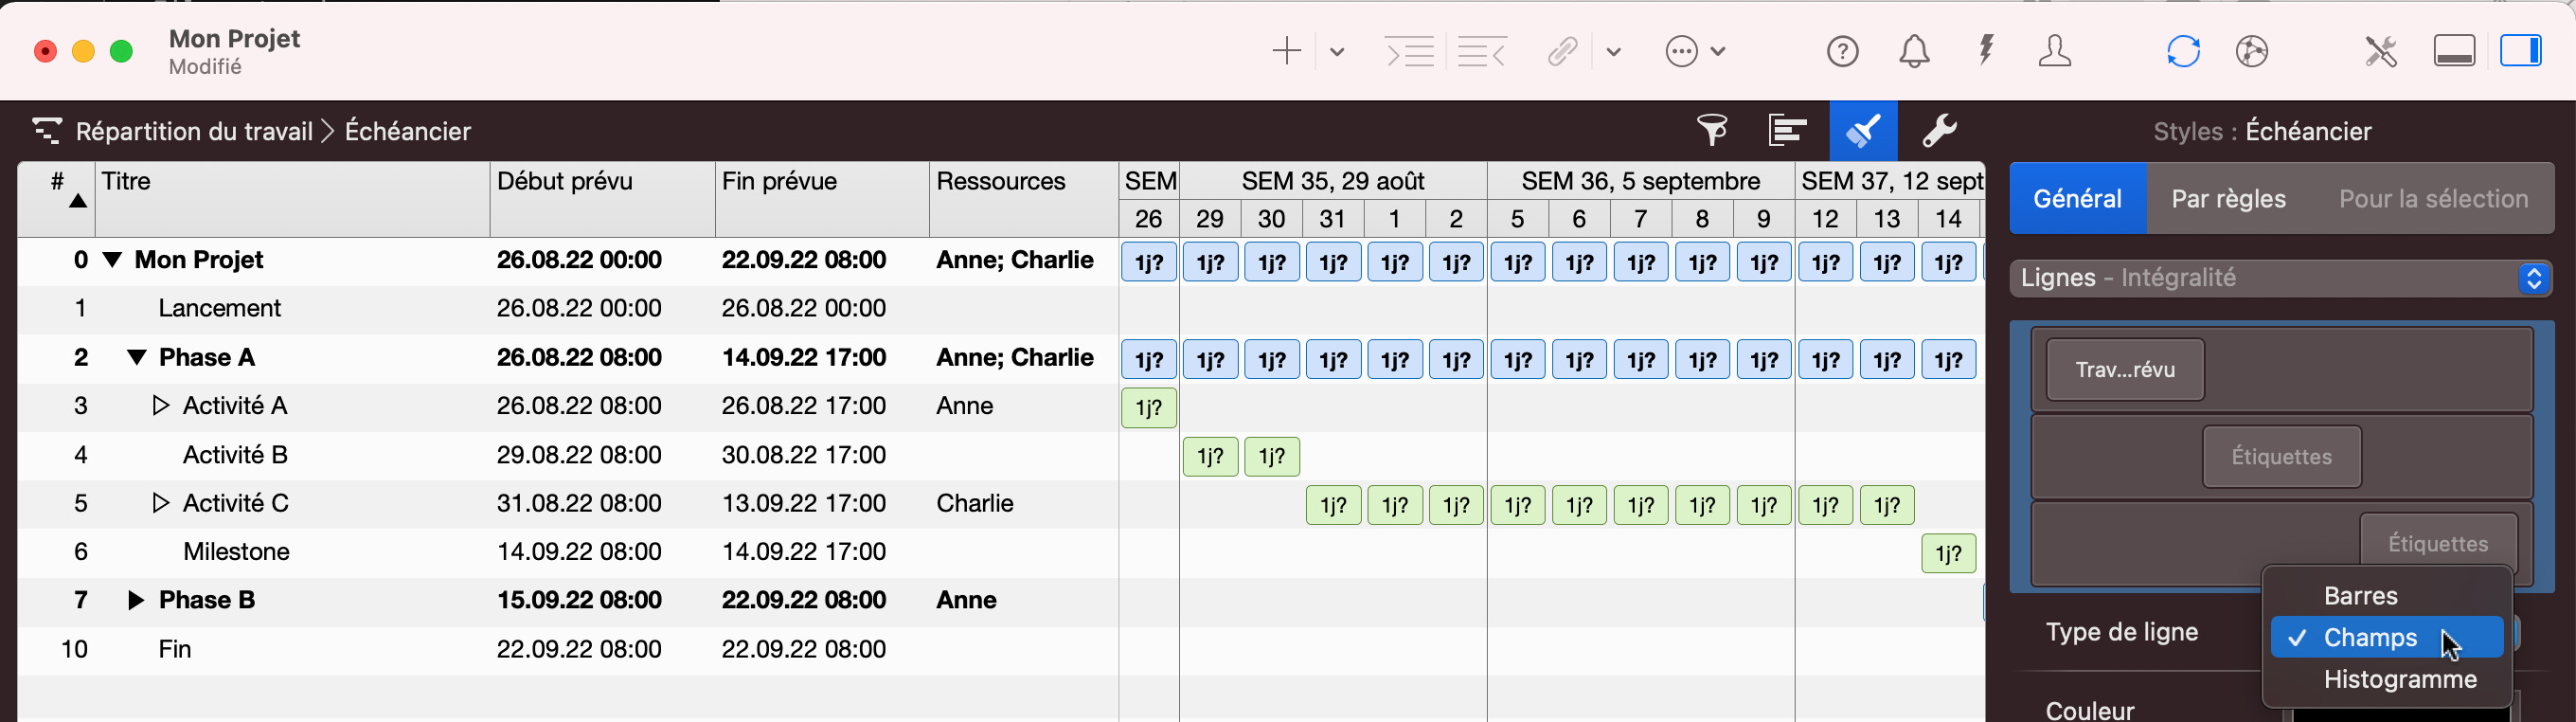
Task: Expand the Phase B group
Action: pyautogui.click(x=136, y=601)
